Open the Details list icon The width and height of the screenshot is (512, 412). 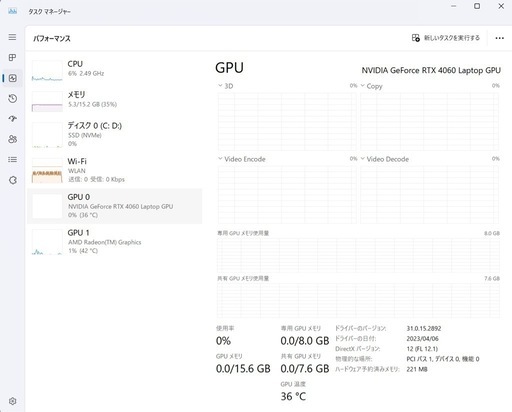tap(13, 160)
